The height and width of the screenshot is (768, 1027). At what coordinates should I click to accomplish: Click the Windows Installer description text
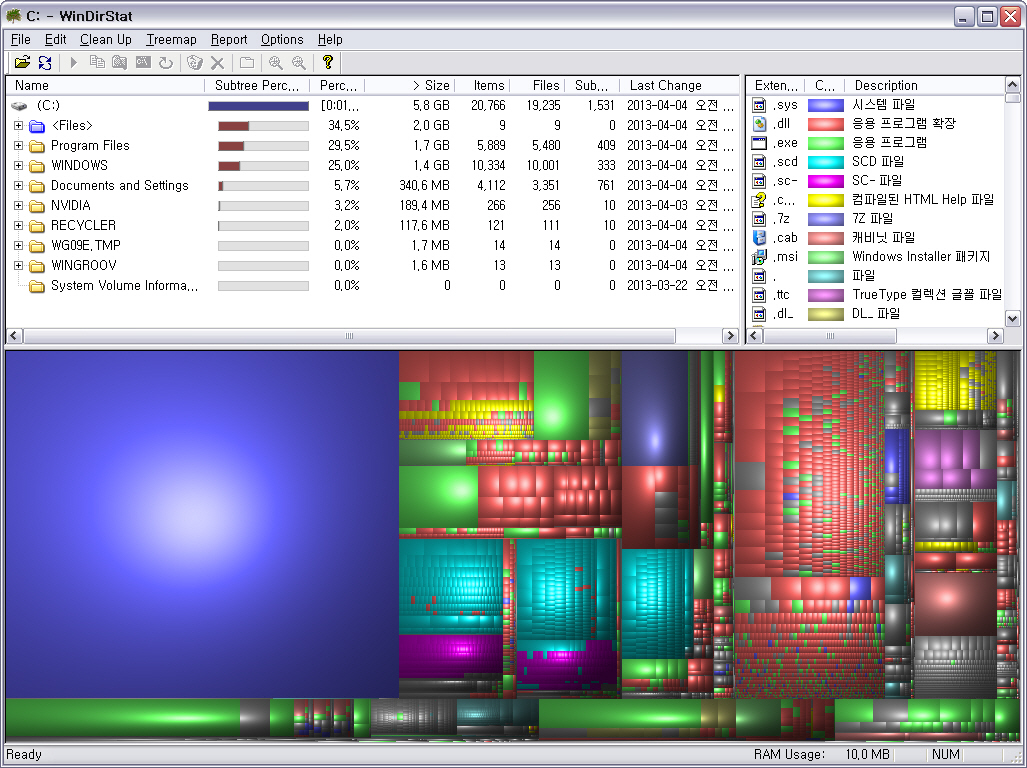921,257
